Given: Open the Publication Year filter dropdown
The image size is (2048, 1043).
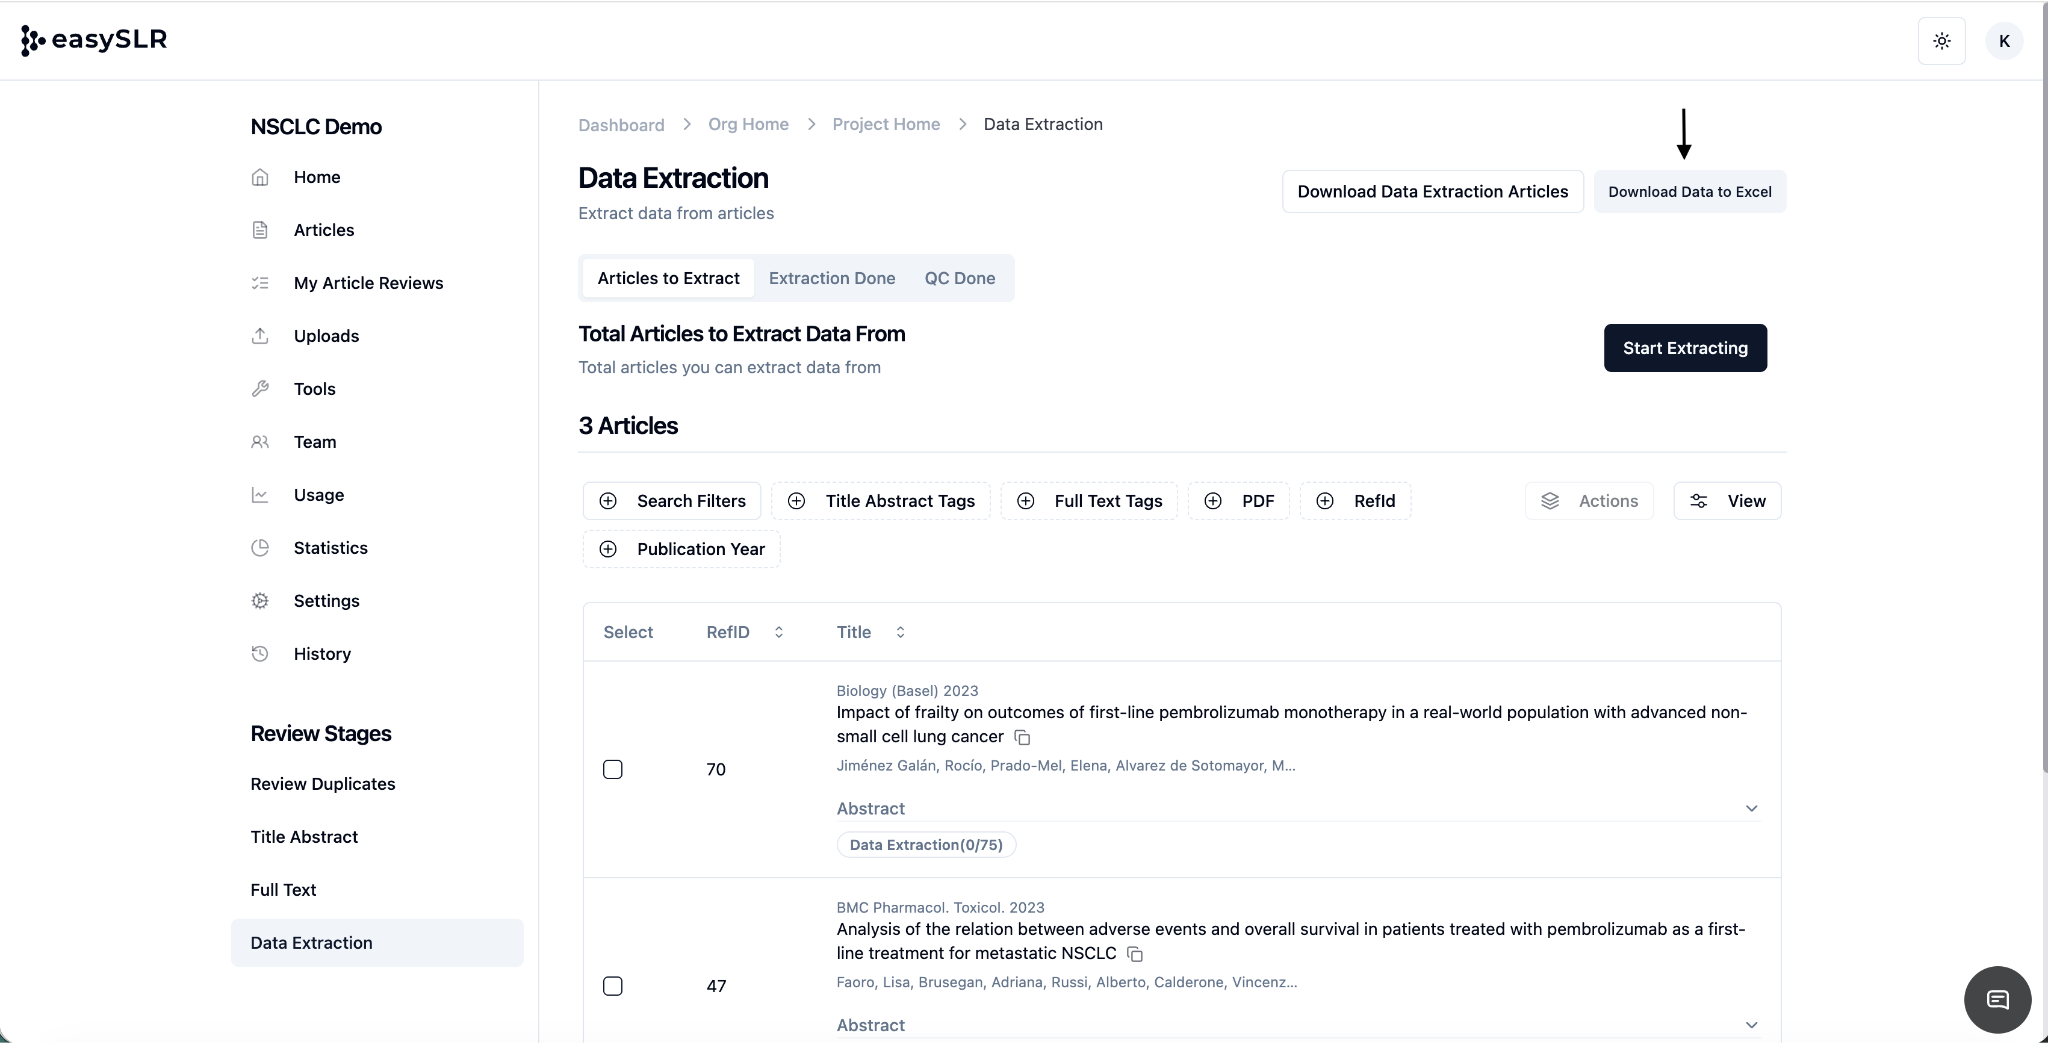Looking at the screenshot, I should click(x=682, y=549).
